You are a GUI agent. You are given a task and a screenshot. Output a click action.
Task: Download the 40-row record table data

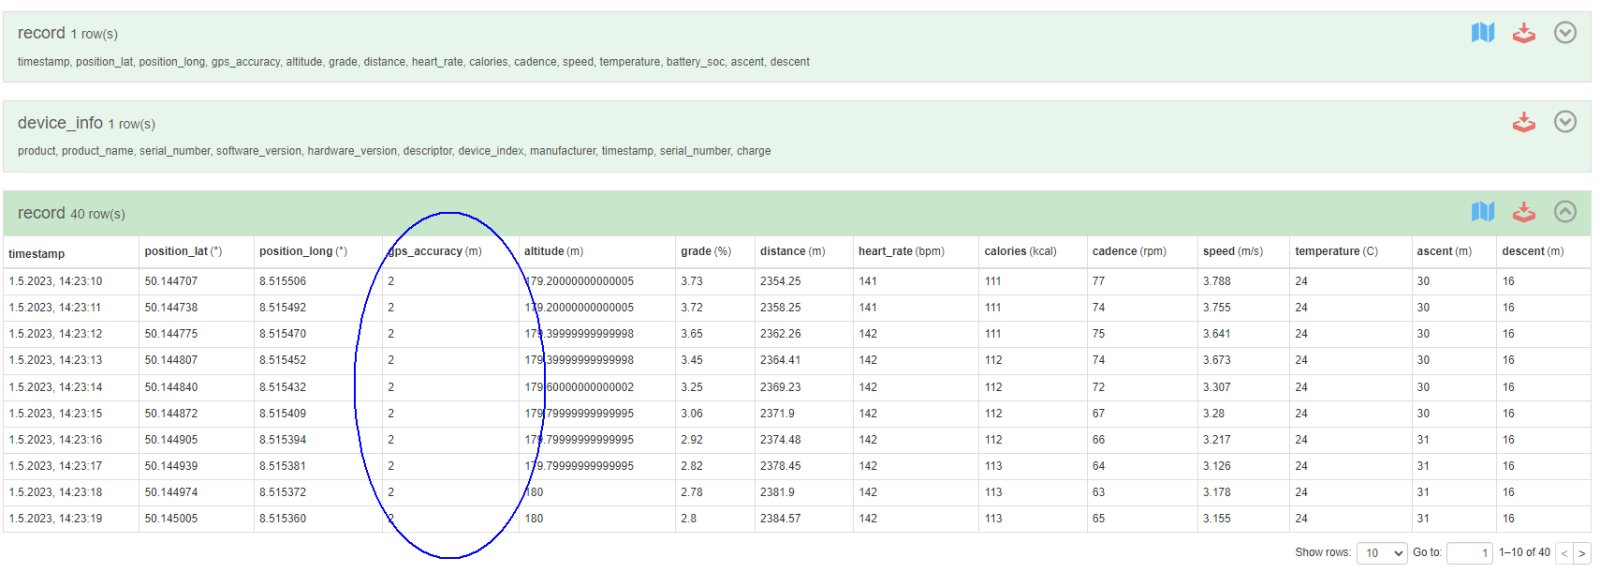pyautogui.click(x=1523, y=212)
